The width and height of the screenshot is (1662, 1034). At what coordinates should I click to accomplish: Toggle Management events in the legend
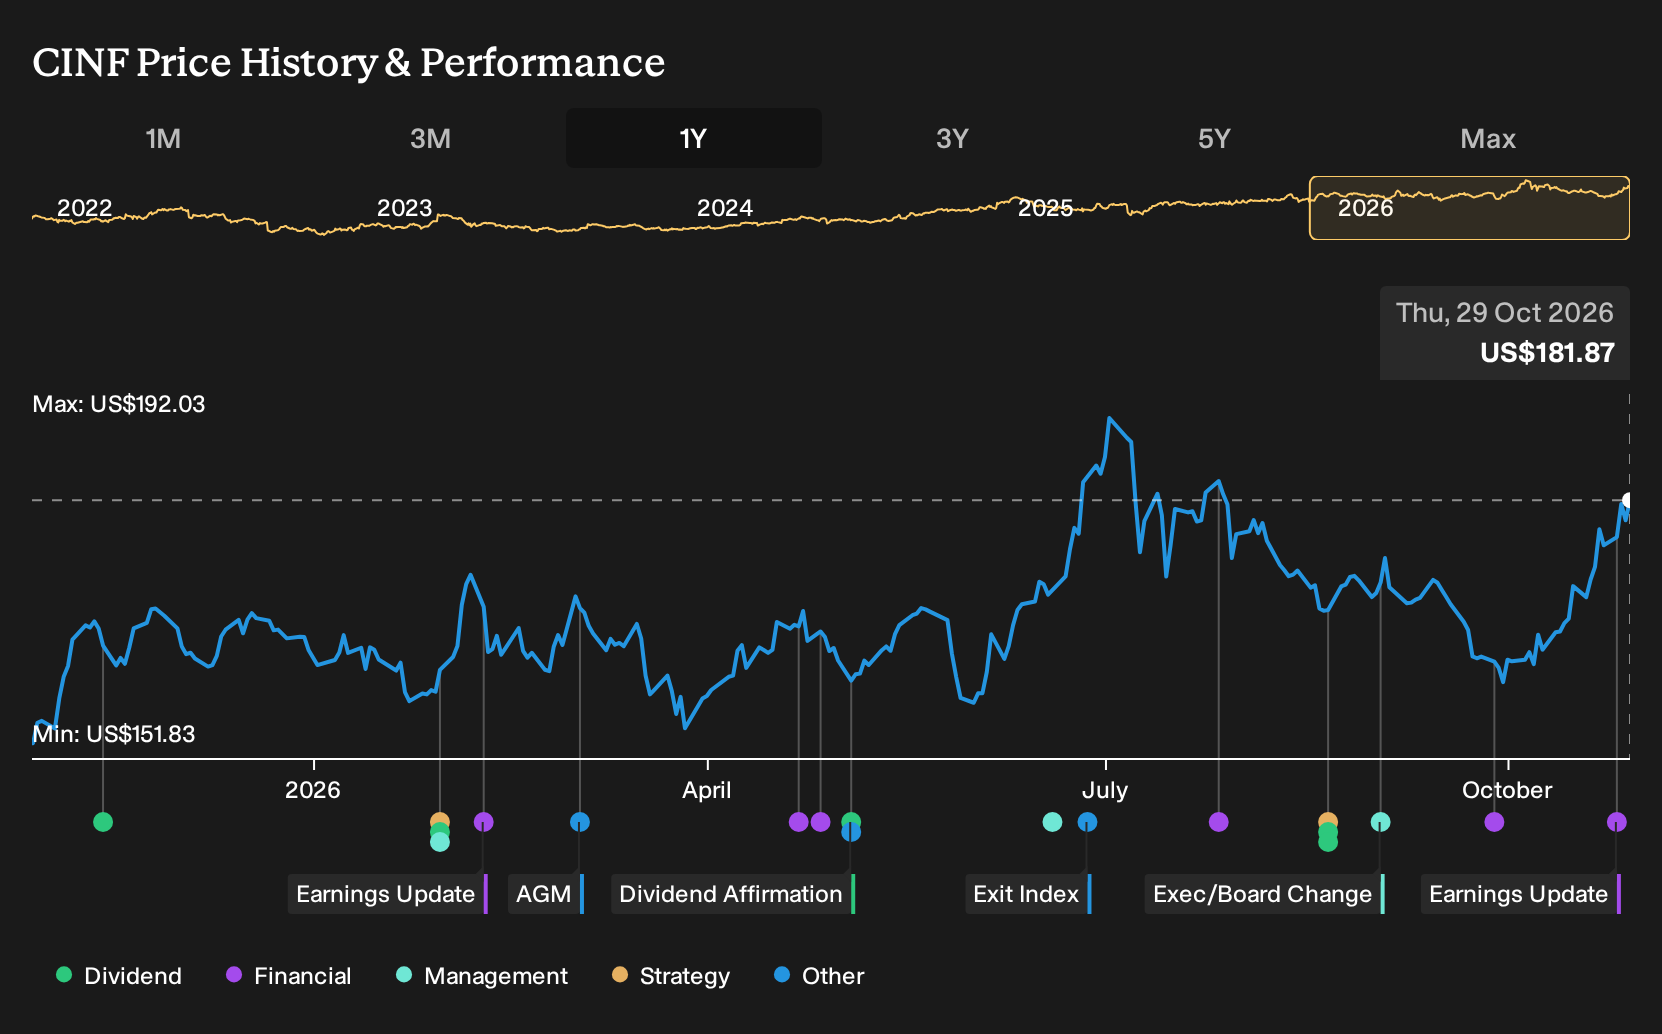482,976
